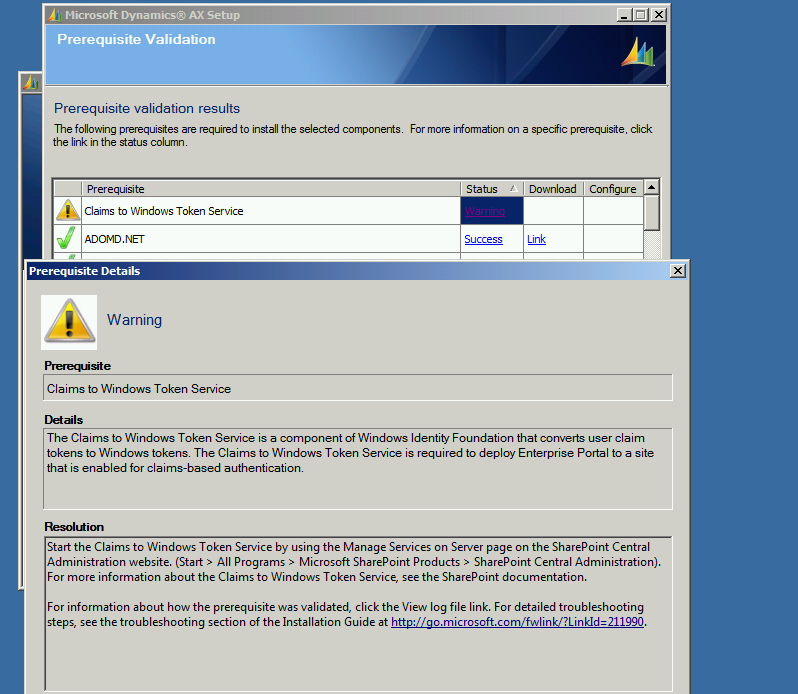Click the Warning heading in Prerequisite Details
Screen dimensions: 798x694
[134, 320]
